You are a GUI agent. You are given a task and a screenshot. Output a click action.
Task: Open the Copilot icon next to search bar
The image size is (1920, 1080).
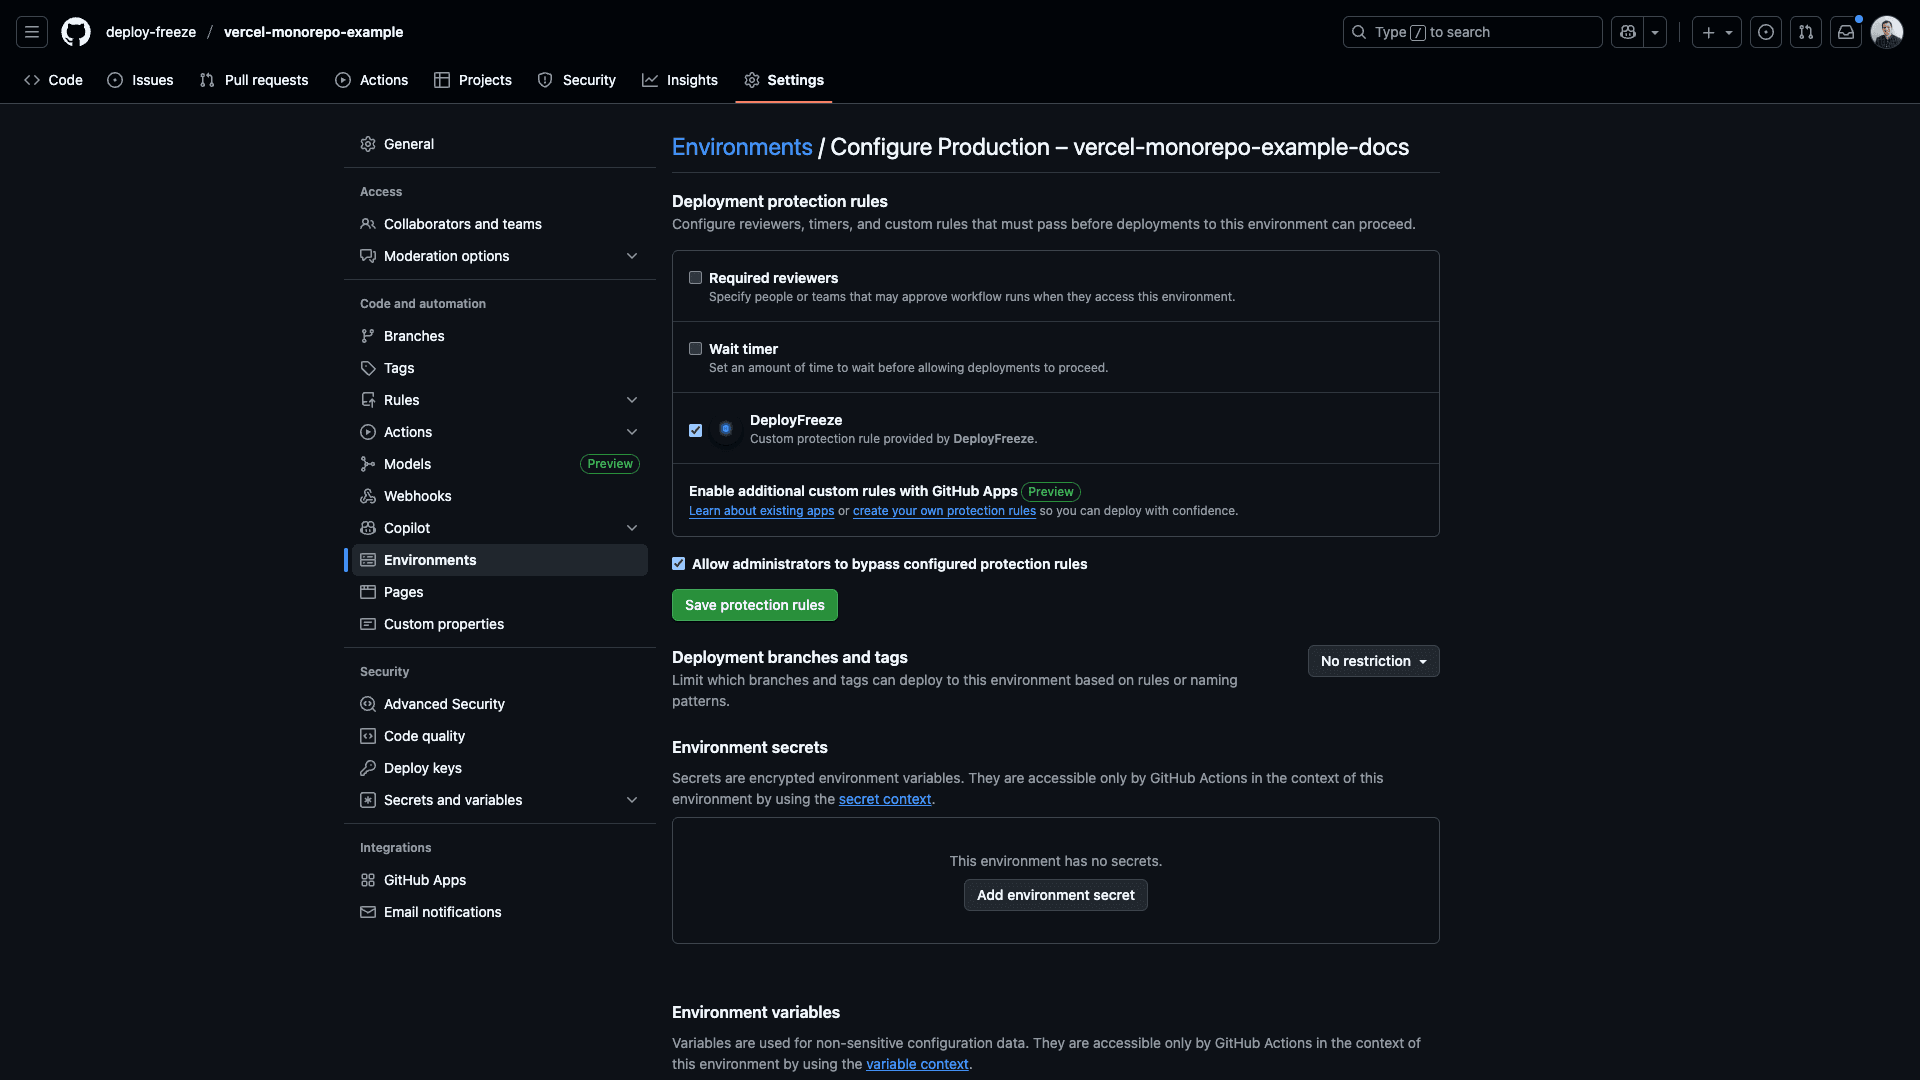(x=1628, y=31)
